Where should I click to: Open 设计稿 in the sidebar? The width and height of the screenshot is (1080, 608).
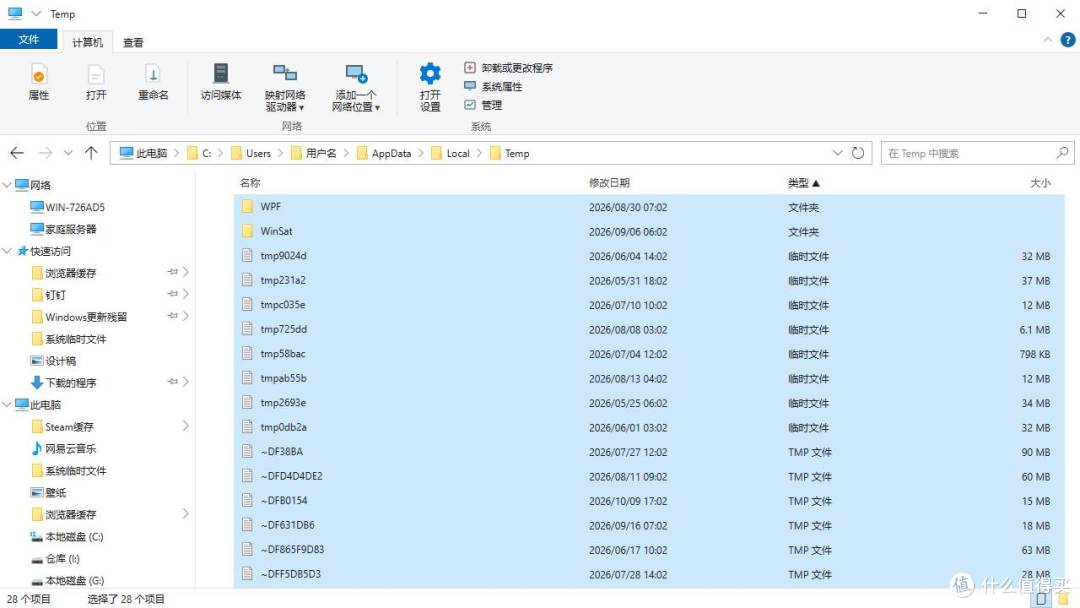coord(53,360)
